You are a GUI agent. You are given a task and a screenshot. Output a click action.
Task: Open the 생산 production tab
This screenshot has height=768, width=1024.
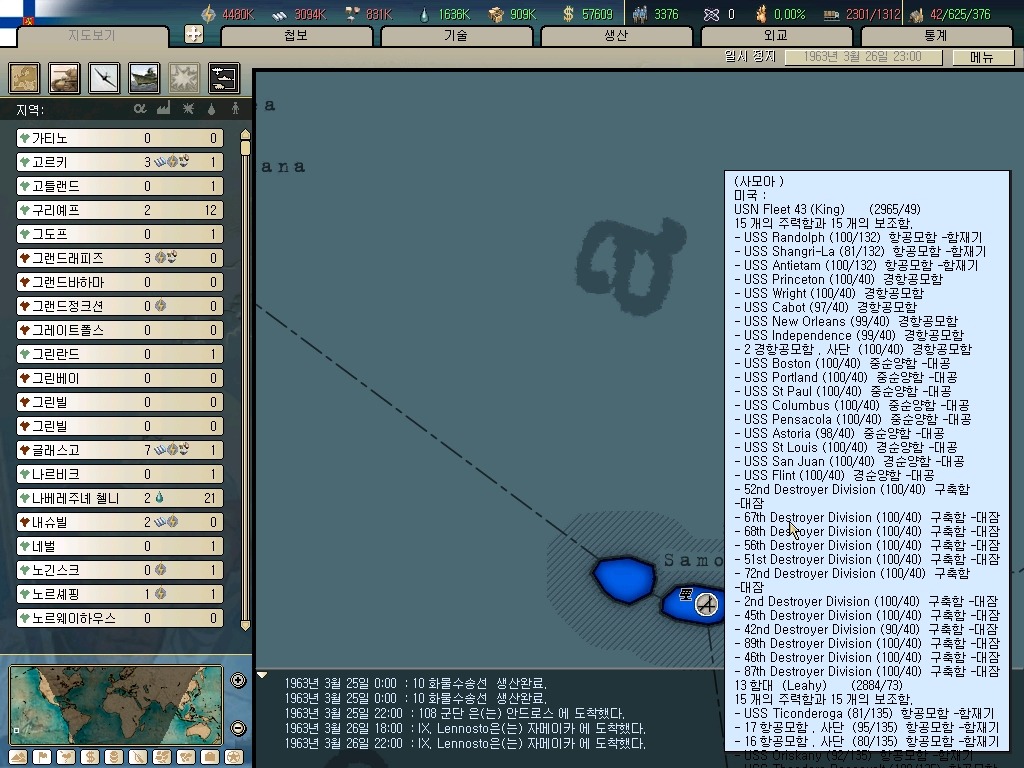click(616, 35)
